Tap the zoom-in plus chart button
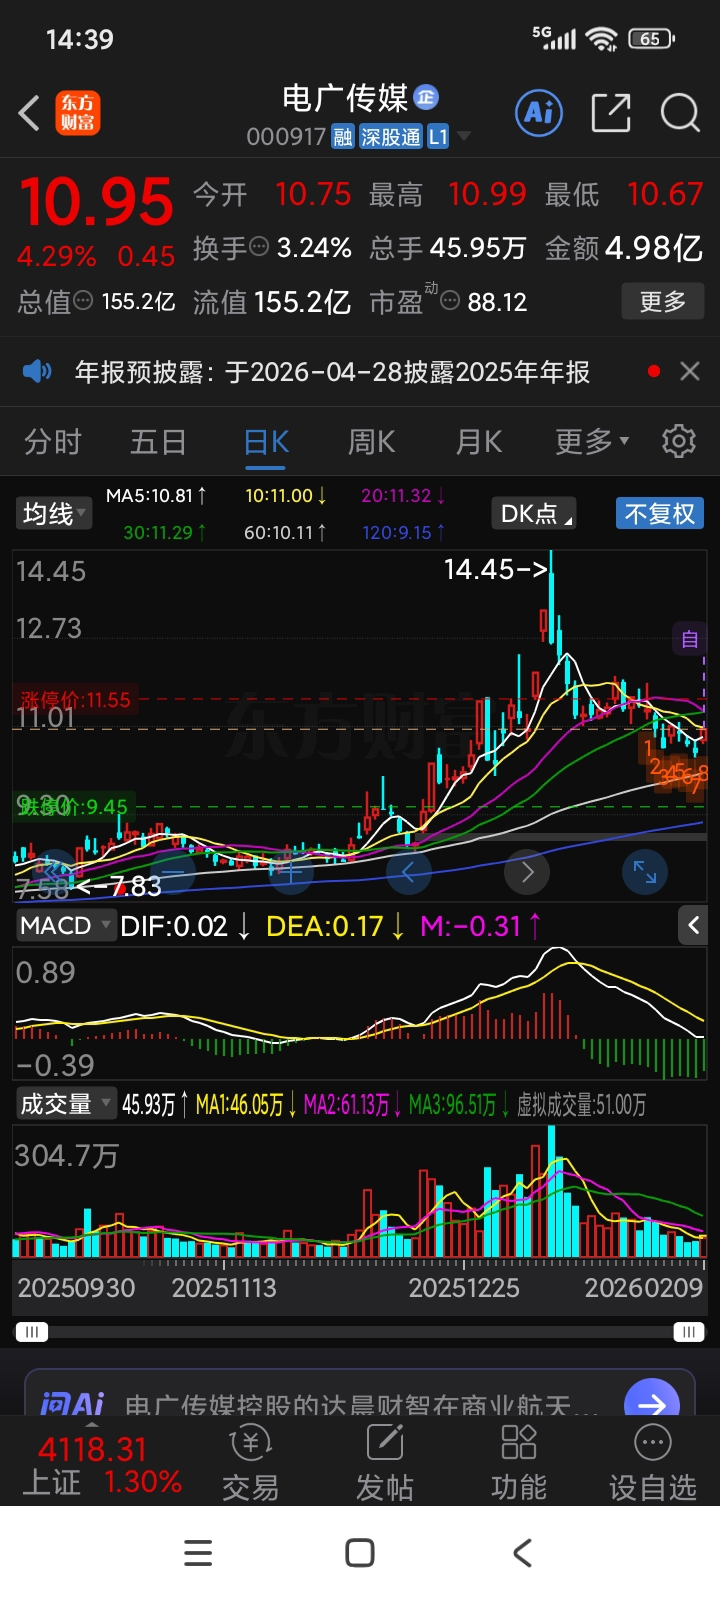This screenshot has width=720, height=1600. coord(290,873)
